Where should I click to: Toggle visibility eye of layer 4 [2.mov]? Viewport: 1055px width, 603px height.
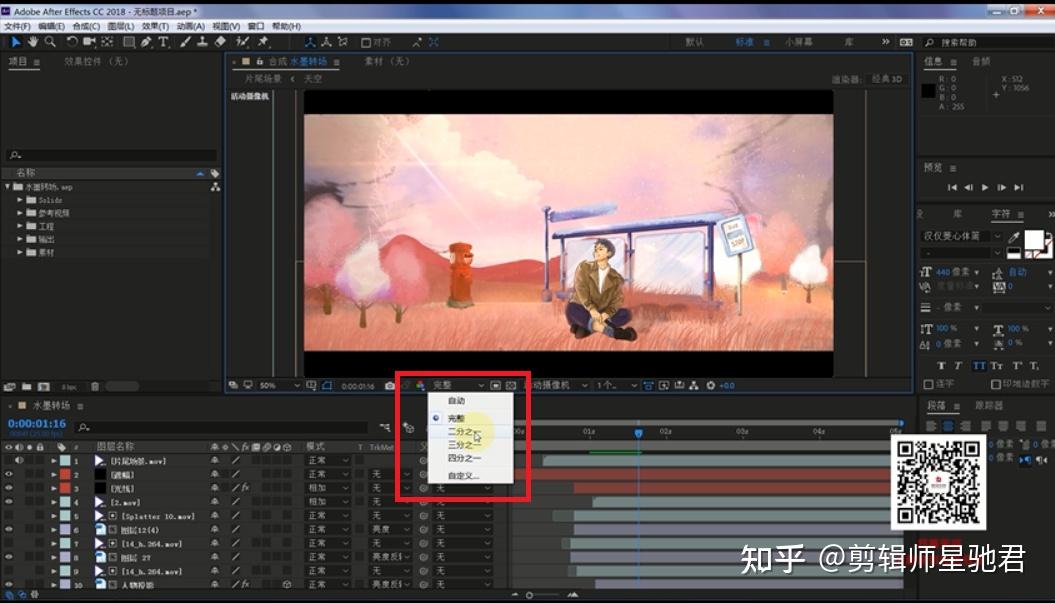[x=9, y=502]
